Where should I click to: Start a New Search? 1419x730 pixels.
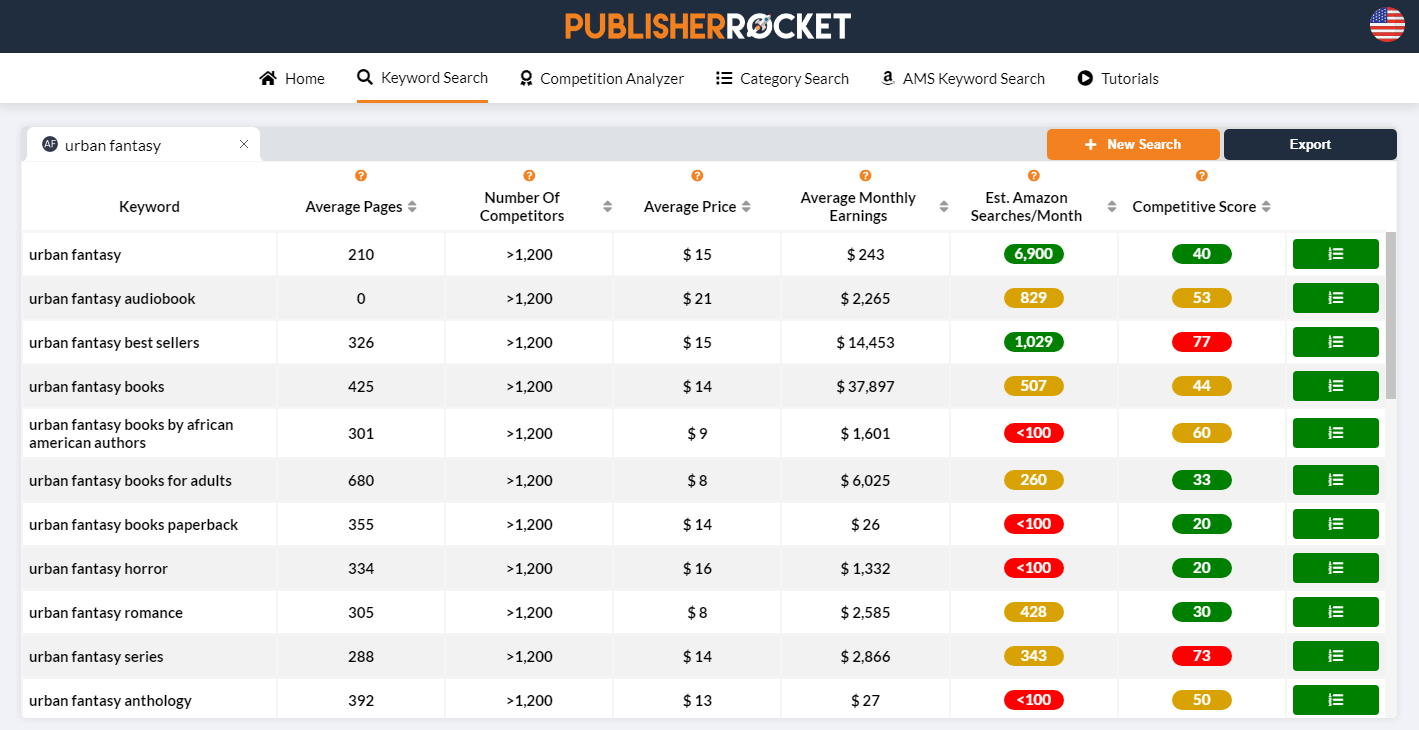click(1133, 144)
